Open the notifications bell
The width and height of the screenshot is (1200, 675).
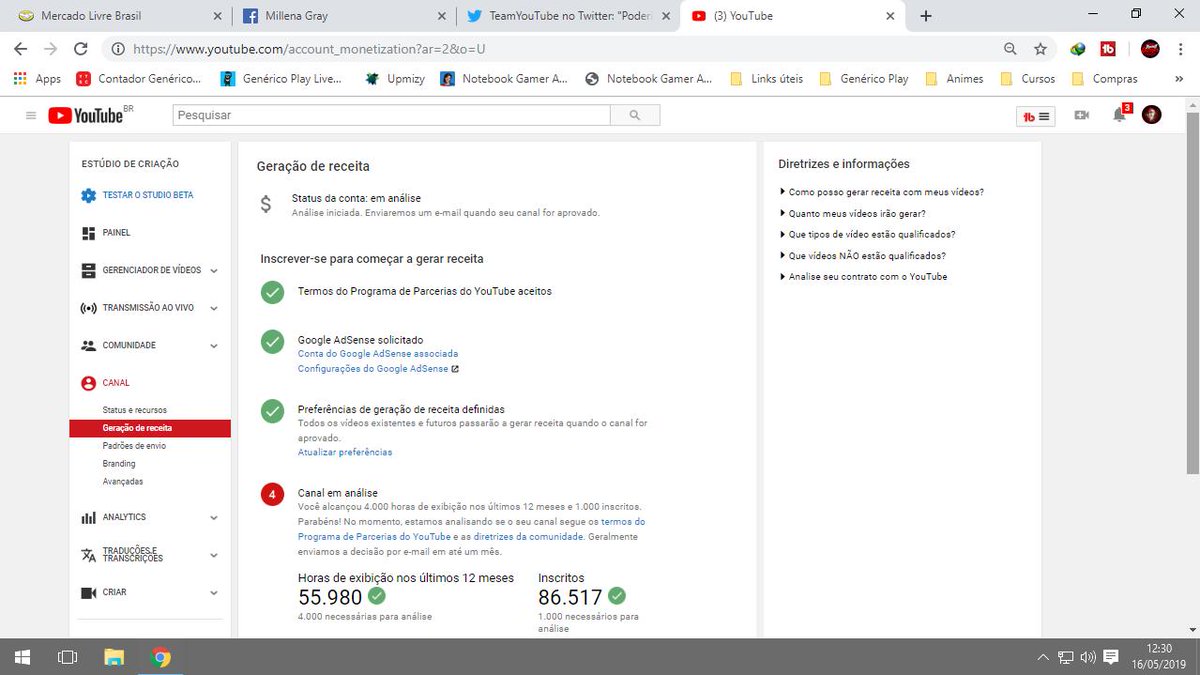1120,115
